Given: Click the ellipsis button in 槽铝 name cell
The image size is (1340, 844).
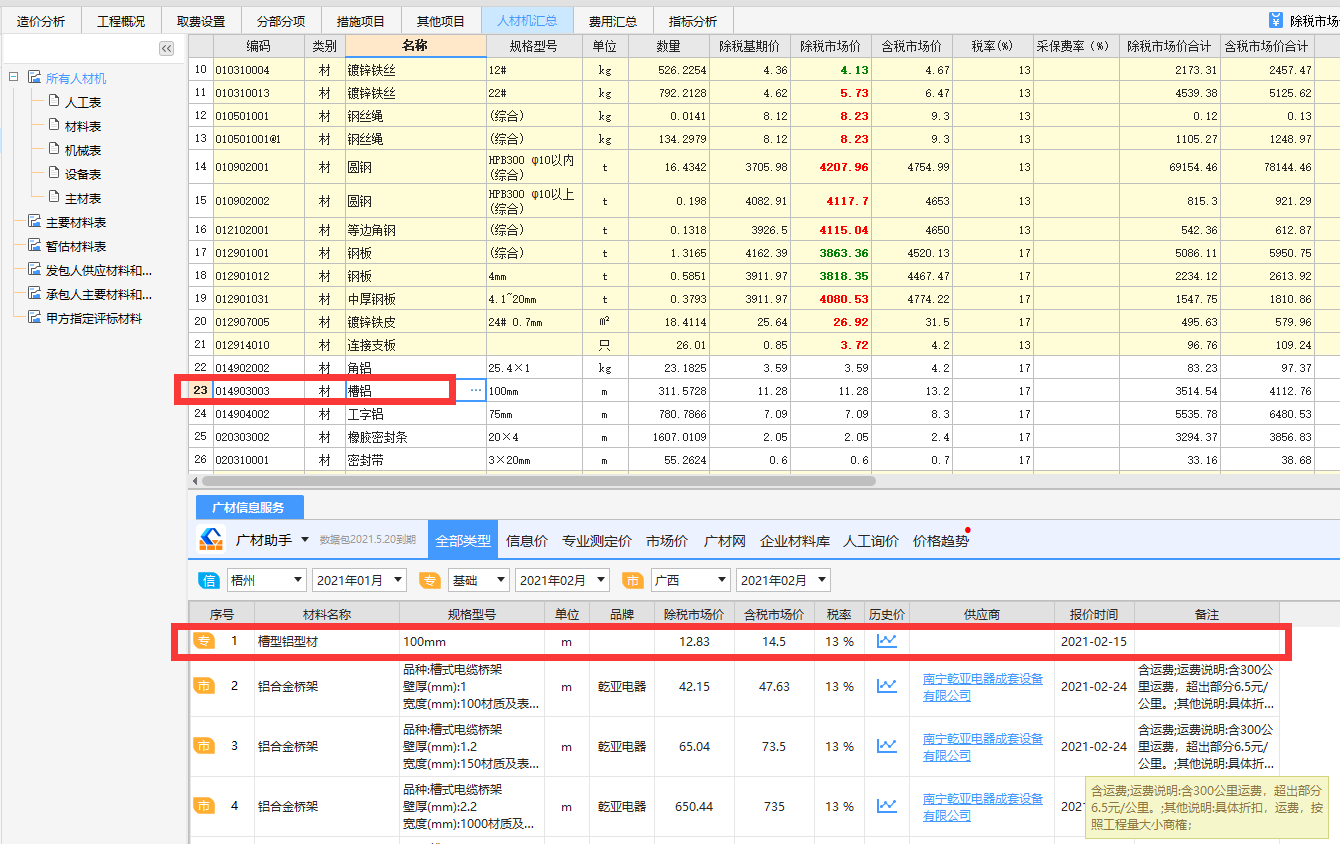Looking at the screenshot, I should (x=475, y=390).
